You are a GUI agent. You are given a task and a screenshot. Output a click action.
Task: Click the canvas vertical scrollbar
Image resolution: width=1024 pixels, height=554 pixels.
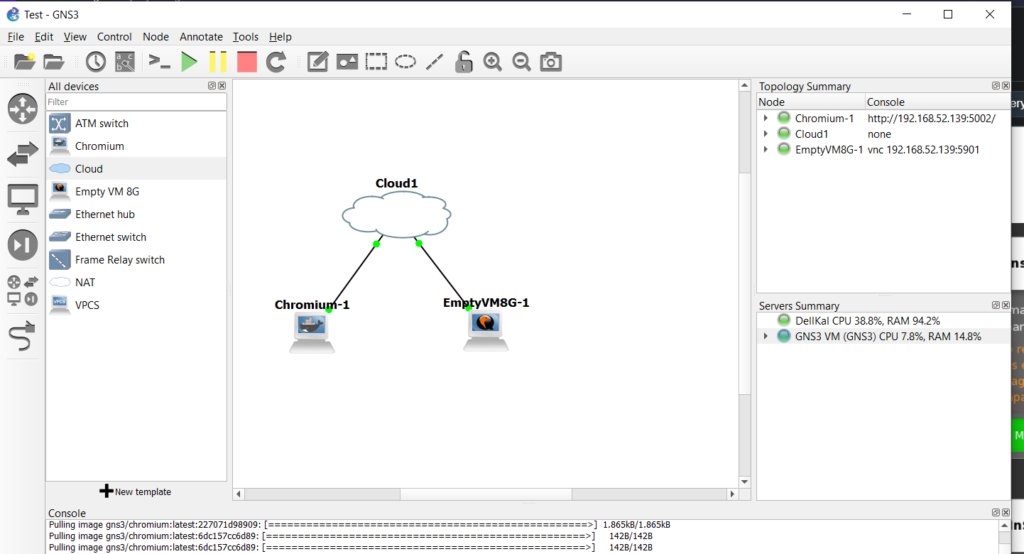coord(744,284)
